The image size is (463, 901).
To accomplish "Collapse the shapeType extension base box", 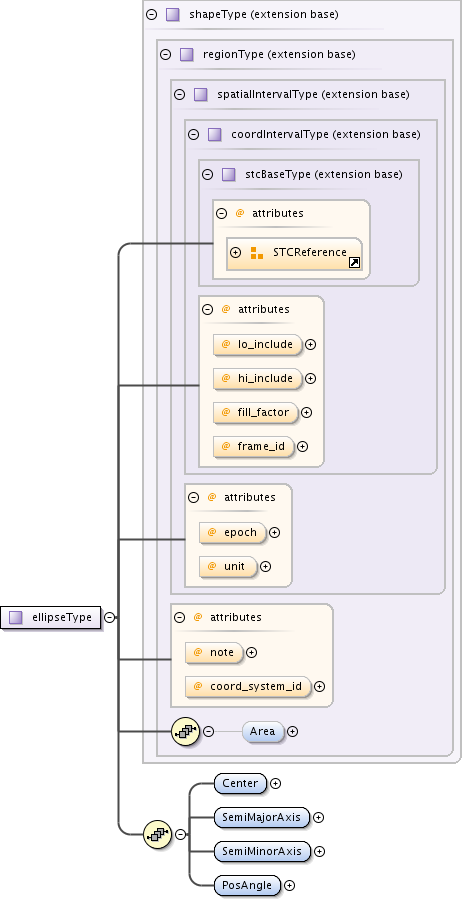I will click(152, 15).
